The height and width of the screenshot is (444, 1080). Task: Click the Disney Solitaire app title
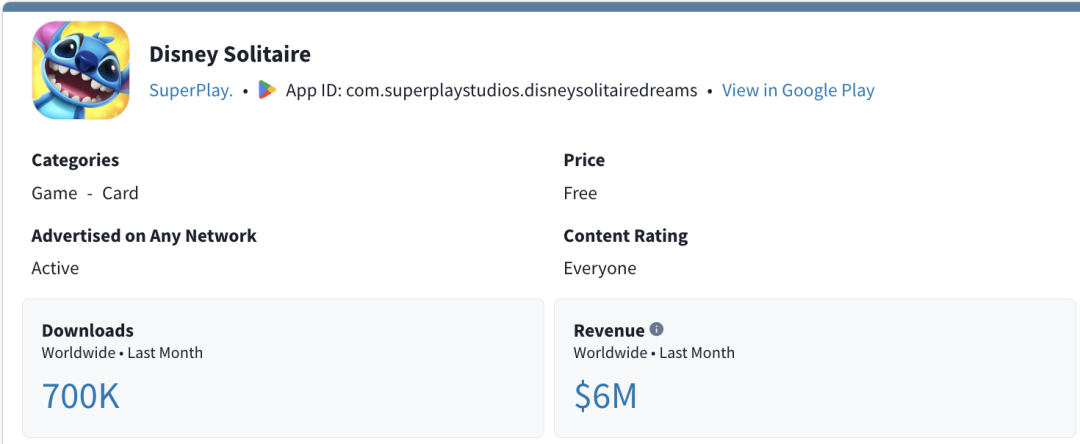pos(230,54)
